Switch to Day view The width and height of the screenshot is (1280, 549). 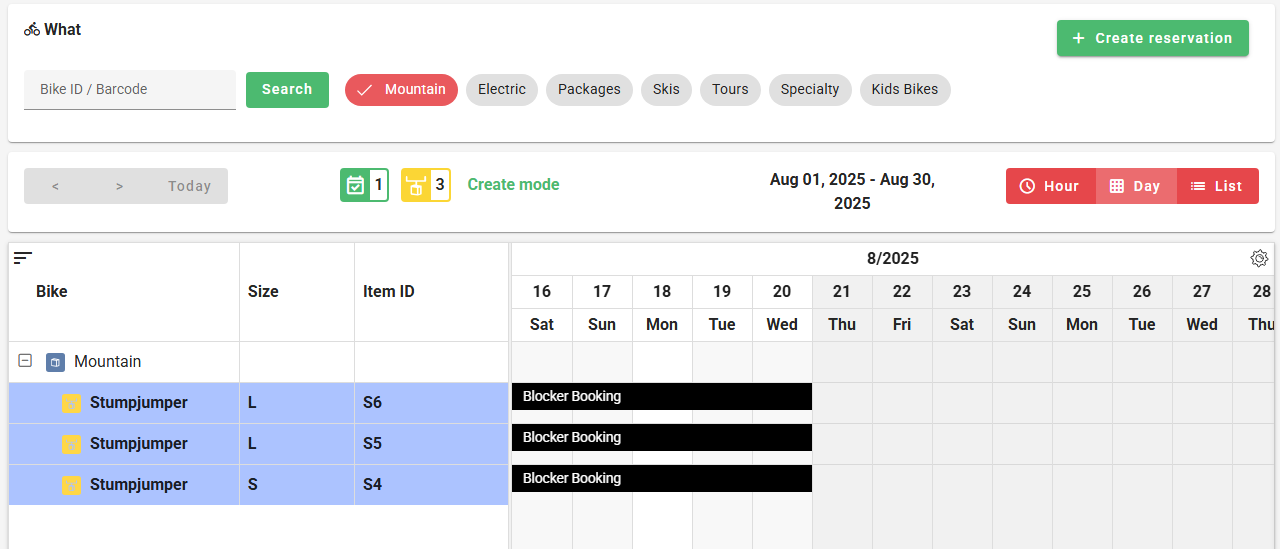coord(1136,186)
